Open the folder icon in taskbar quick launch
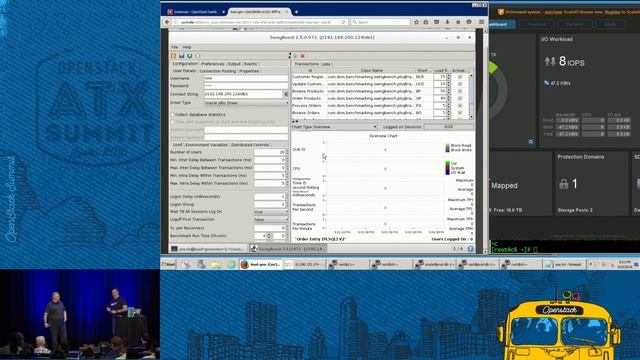 pyautogui.click(x=216, y=264)
